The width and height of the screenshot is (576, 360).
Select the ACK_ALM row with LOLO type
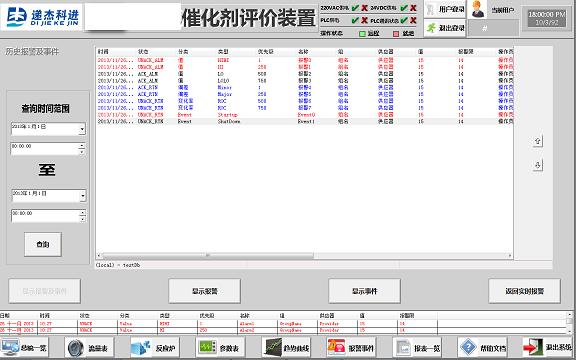tap(305, 80)
